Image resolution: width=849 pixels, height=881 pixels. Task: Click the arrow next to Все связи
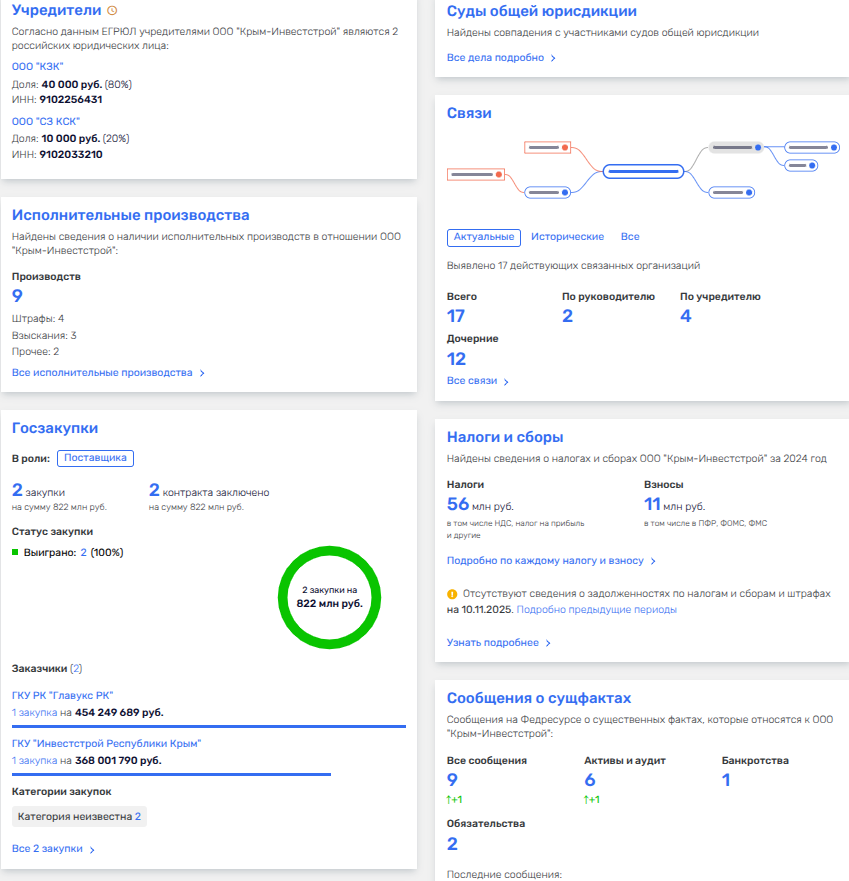coord(506,382)
